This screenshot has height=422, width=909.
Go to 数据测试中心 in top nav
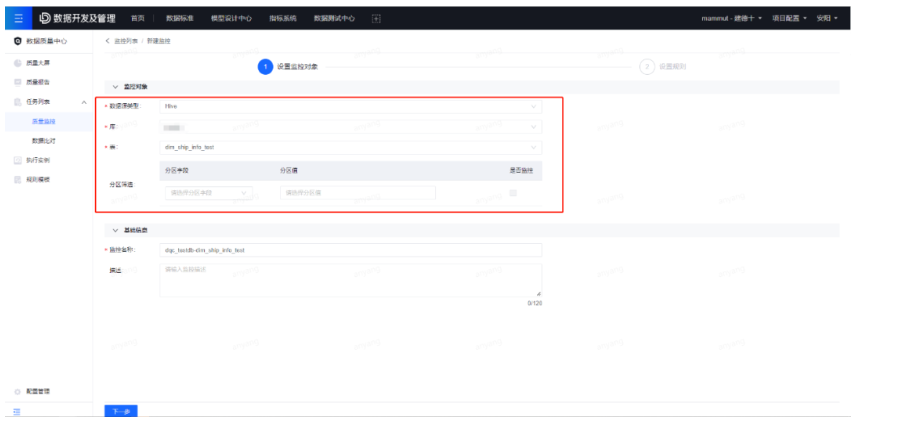click(334, 19)
